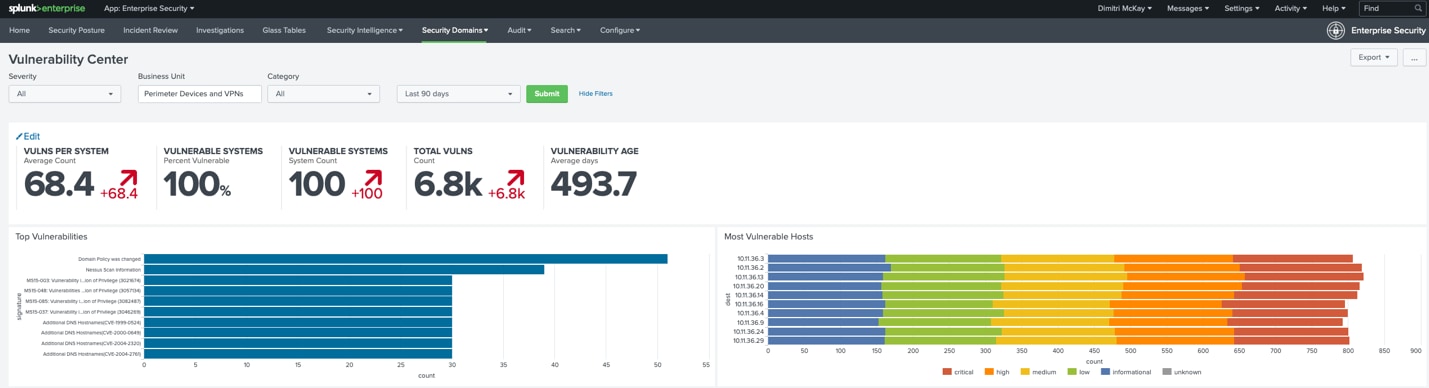Image resolution: width=1429 pixels, height=388 pixels.
Task: Click the green Submit button
Action: click(547, 94)
